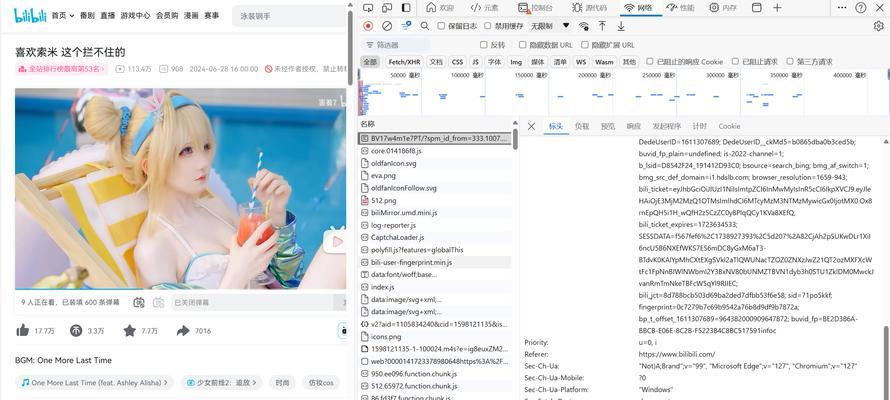
Task: Toggle DevTools dock sidebar icon
Action: click(x=406, y=8)
